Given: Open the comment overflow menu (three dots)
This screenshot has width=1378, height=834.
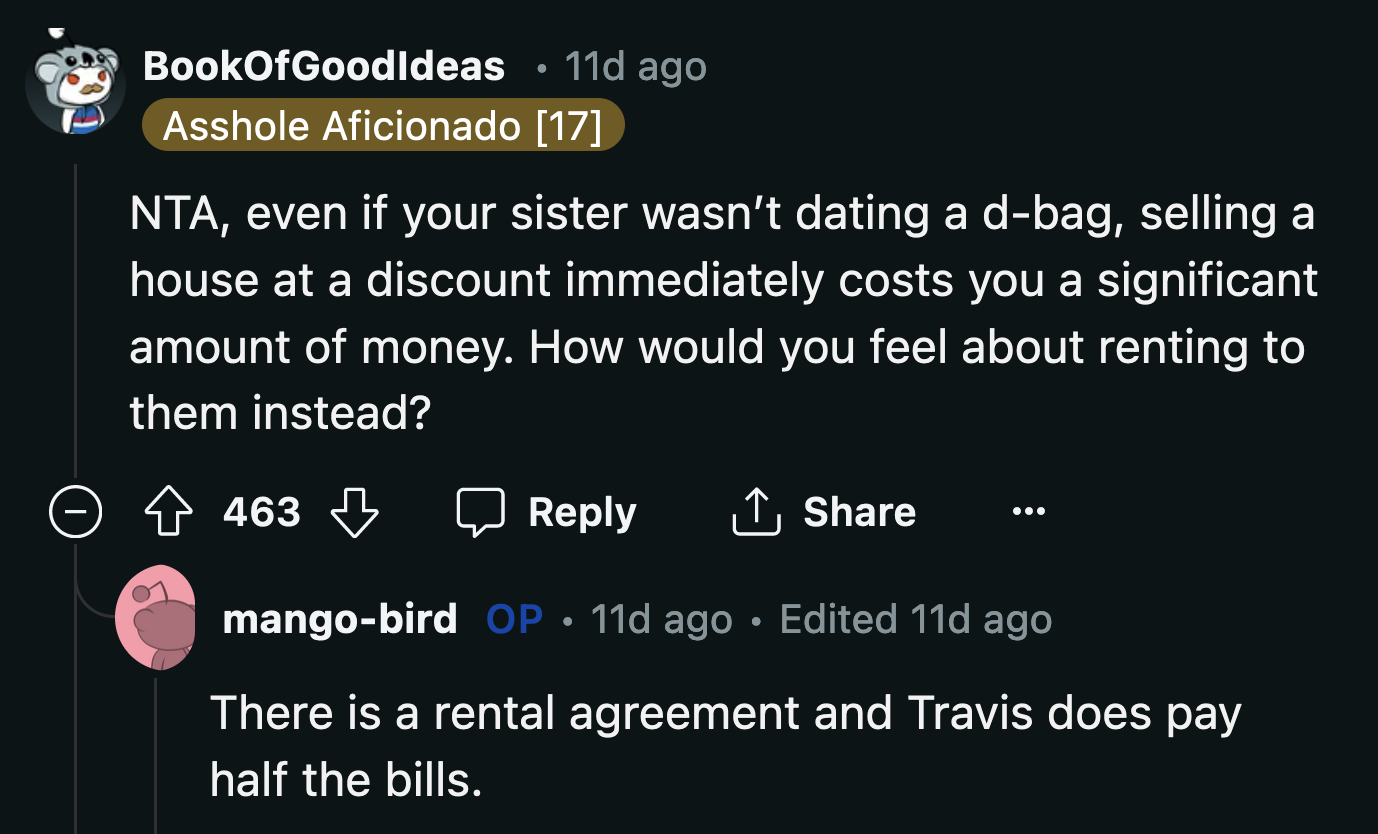Looking at the screenshot, I should (1029, 511).
